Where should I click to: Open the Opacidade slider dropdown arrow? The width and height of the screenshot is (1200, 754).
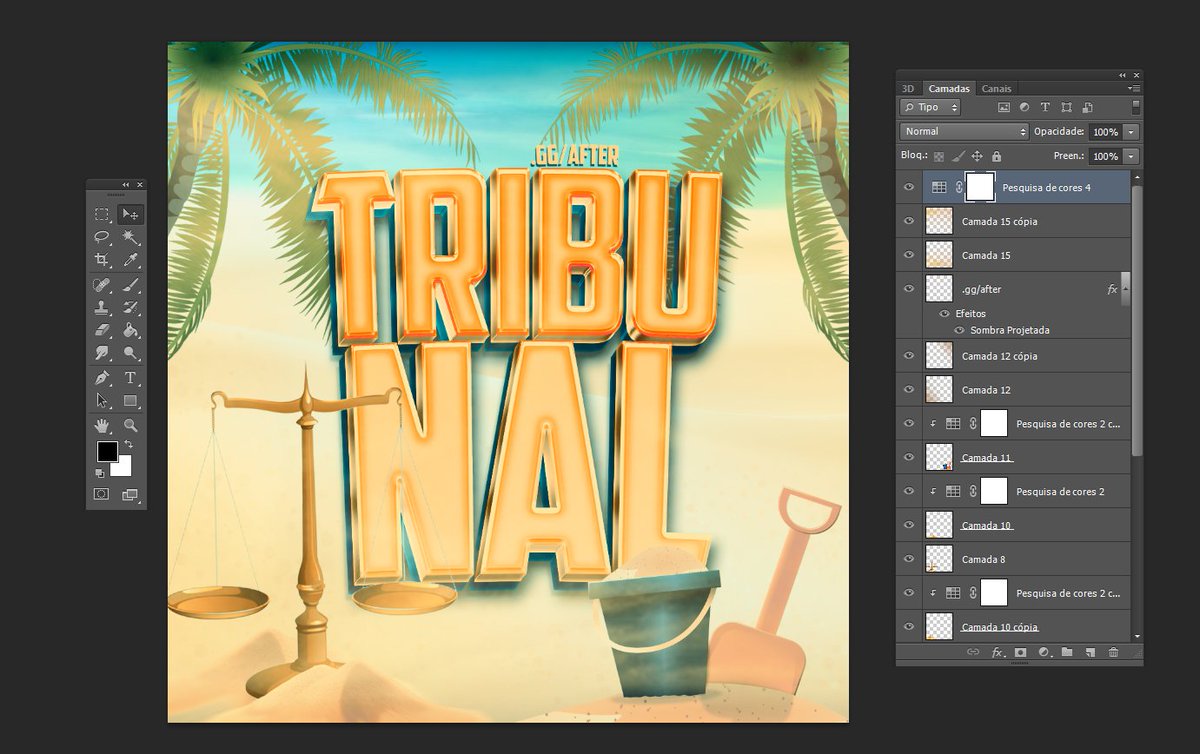point(1131,131)
